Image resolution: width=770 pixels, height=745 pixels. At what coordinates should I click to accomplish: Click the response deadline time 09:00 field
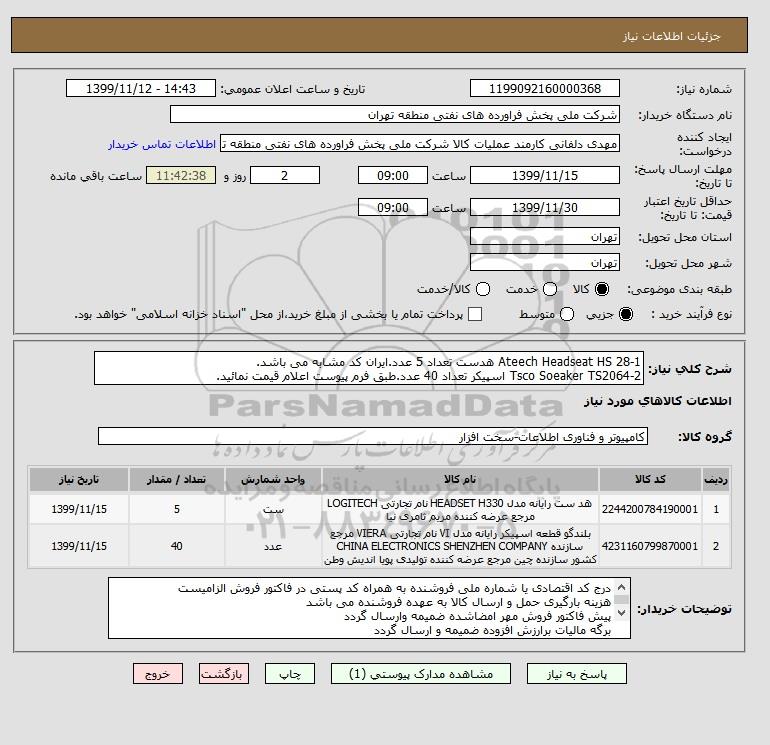[x=392, y=175]
